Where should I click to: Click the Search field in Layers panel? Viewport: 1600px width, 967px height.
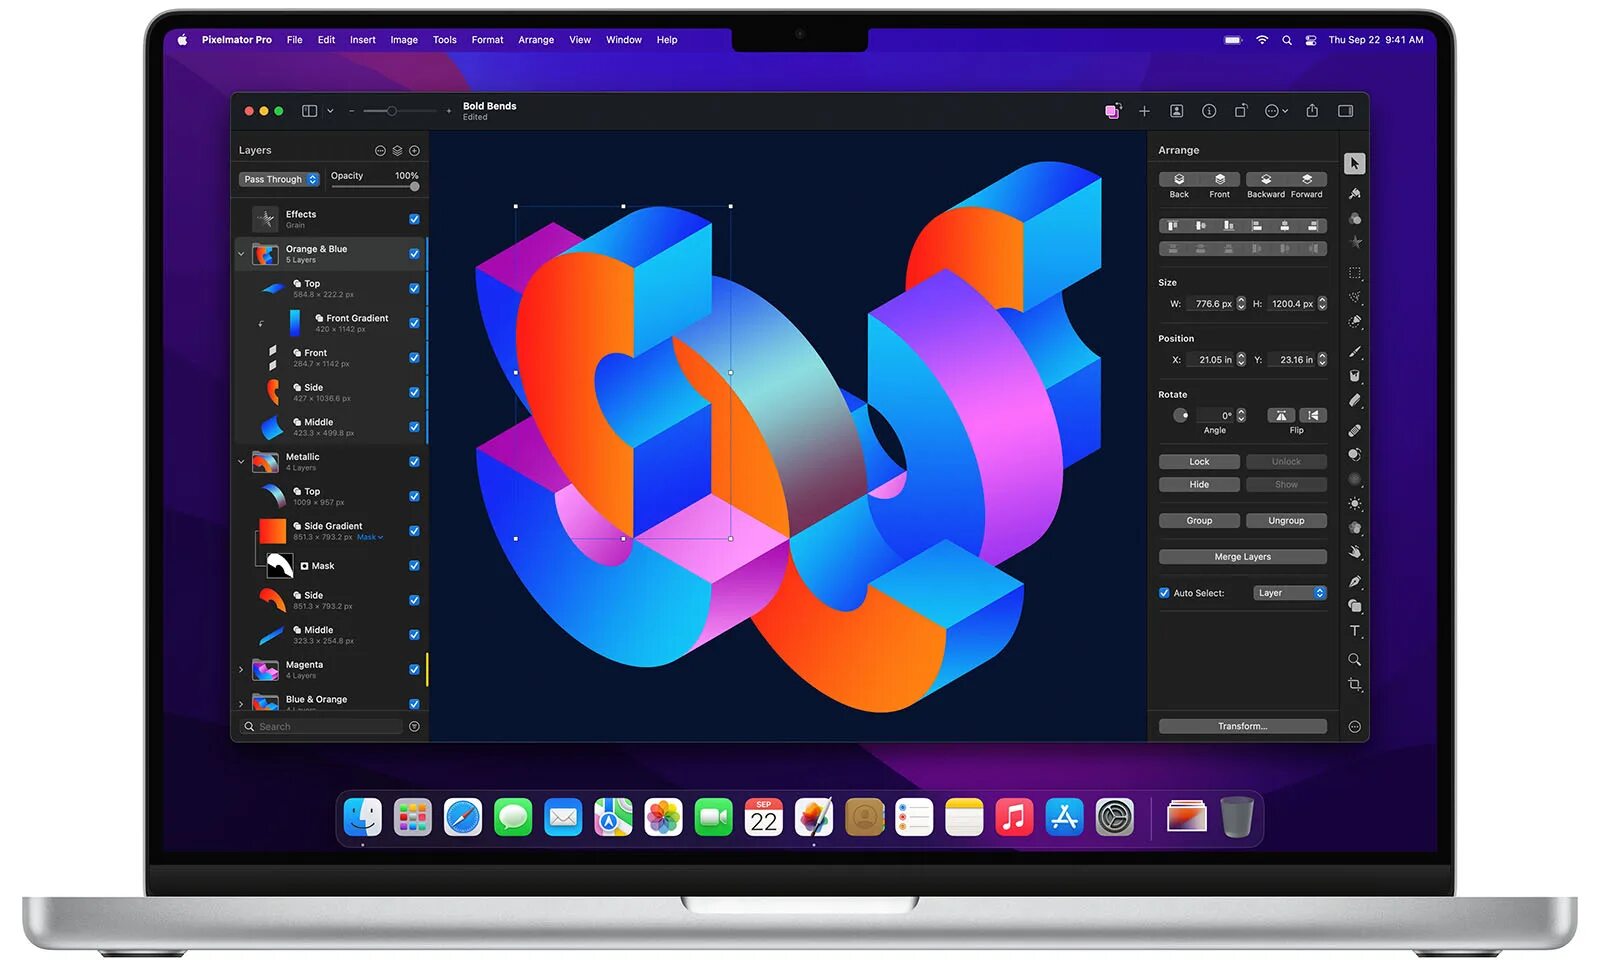pyautogui.click(x=322, y=727)
